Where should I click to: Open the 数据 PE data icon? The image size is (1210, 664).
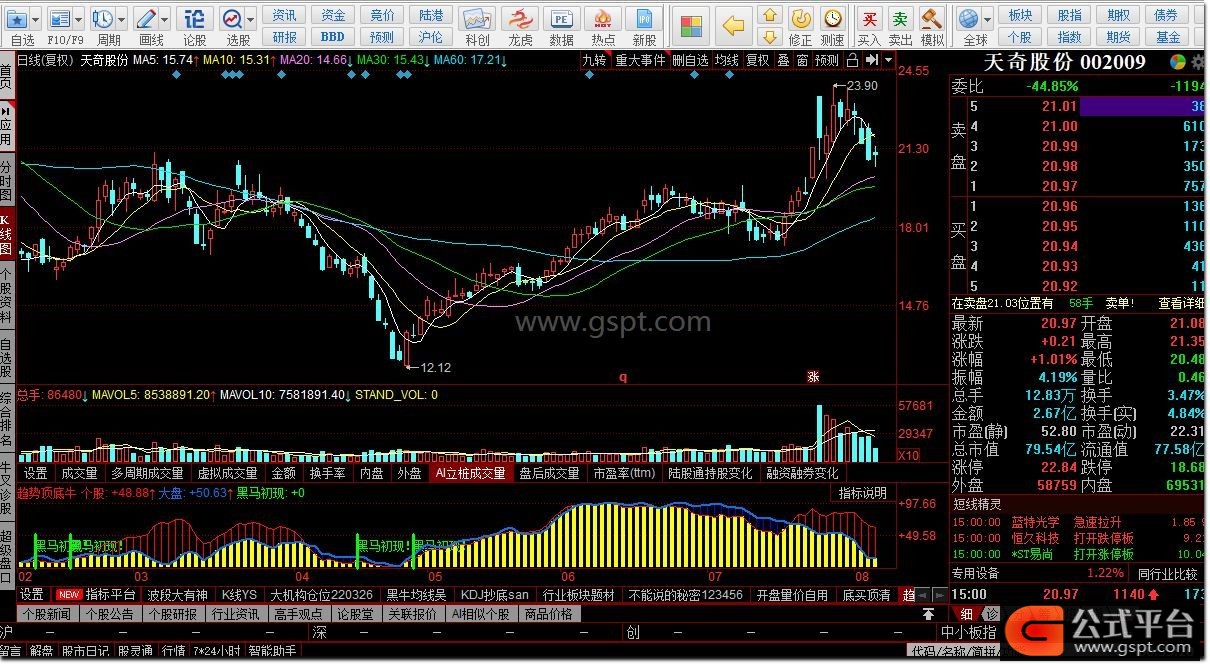click(x=562, y=19)
